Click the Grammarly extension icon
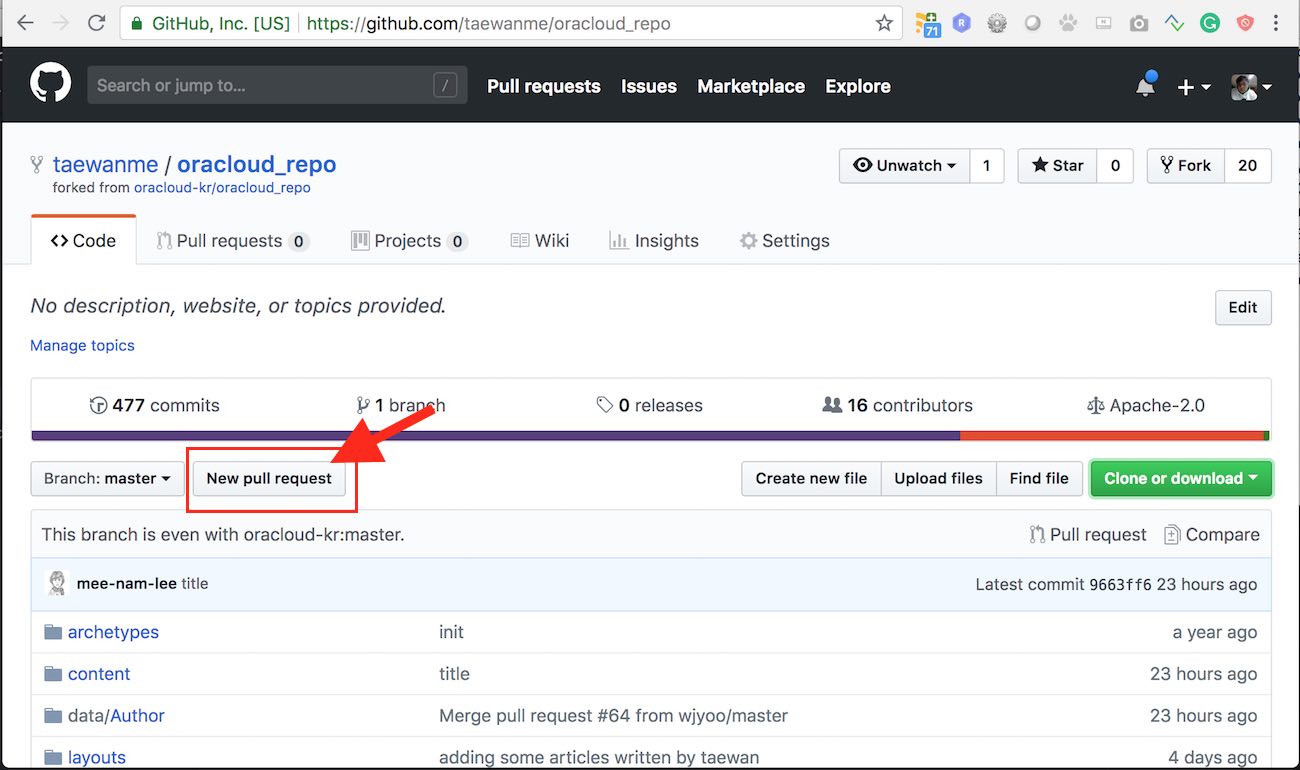The image size is (1300, 770). pos(1210,24)
